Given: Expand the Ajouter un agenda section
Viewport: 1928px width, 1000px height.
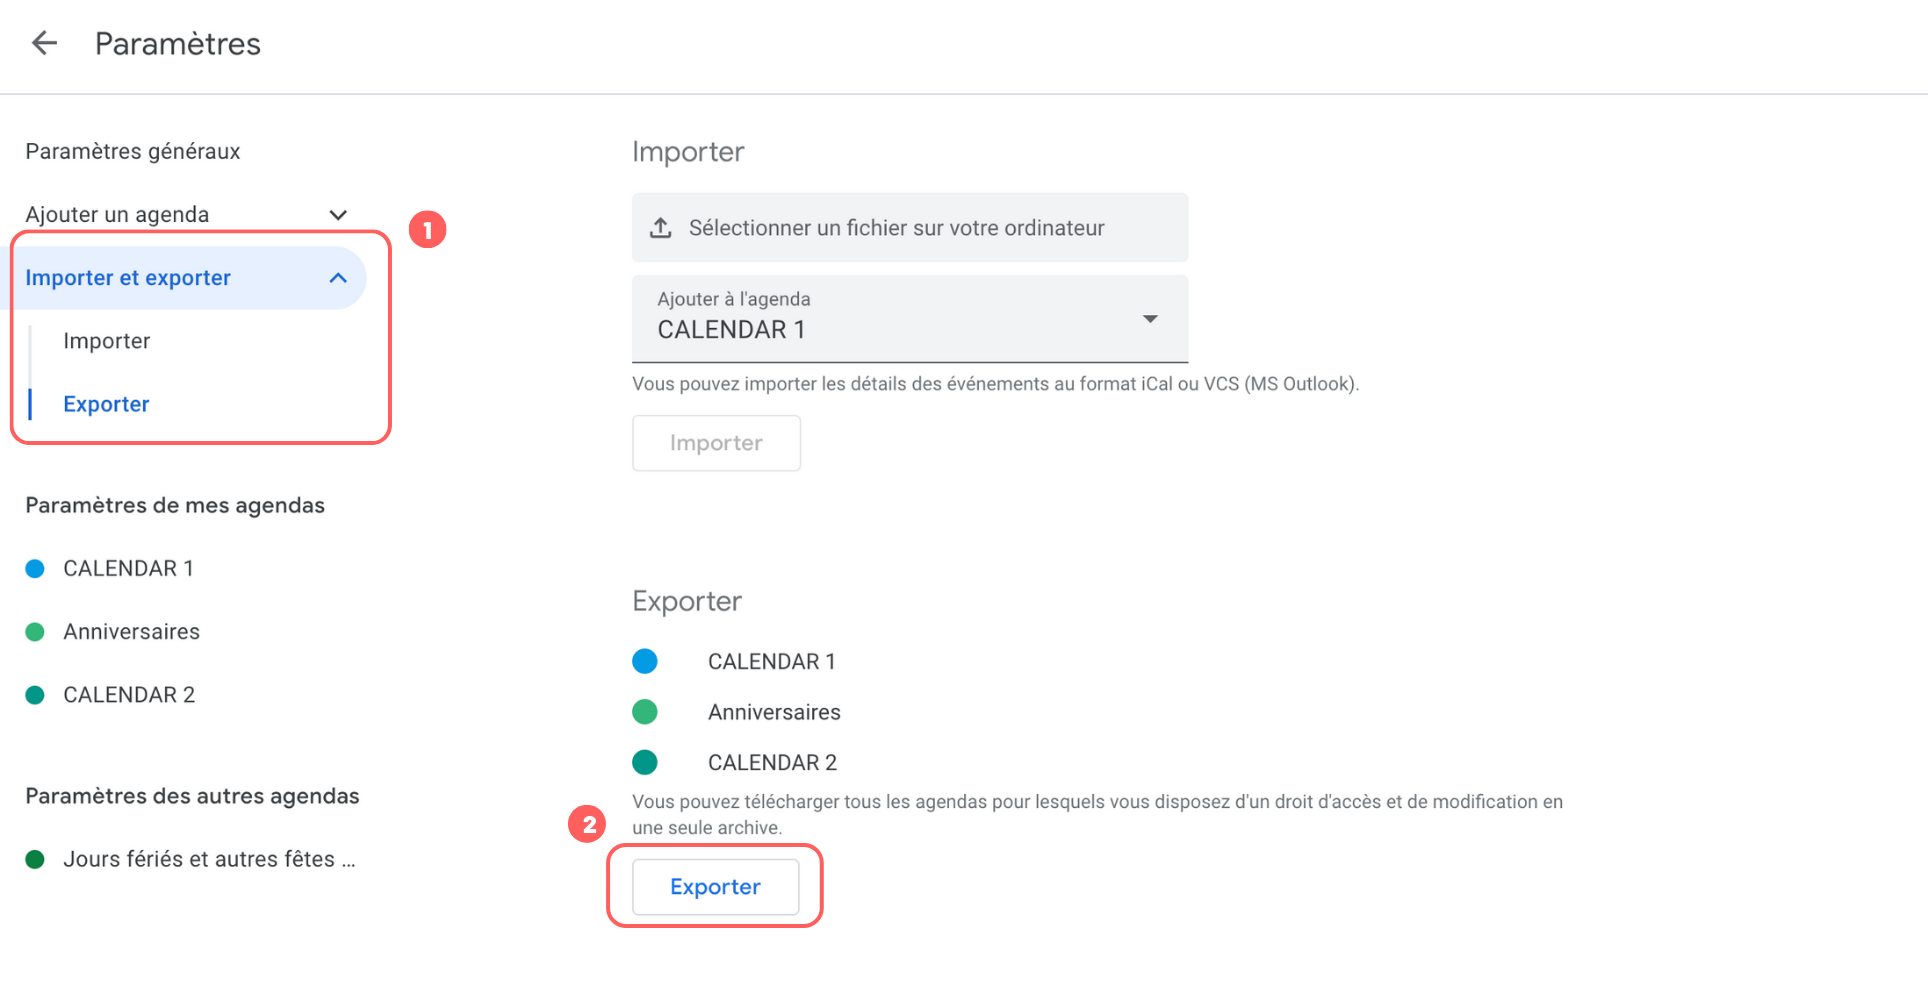Looking at the screenshot, I should 338,215.
